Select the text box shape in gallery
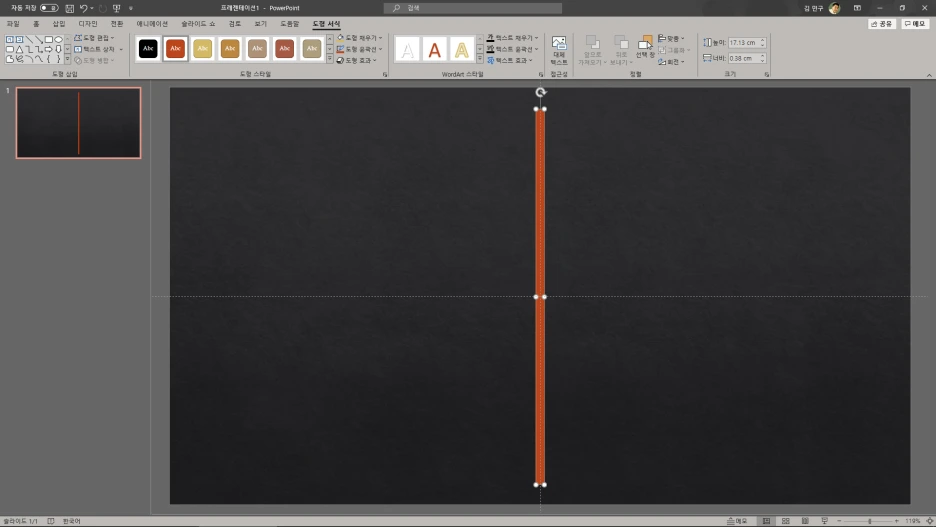This screenshot has width=936, height=527. pos(10,39)
